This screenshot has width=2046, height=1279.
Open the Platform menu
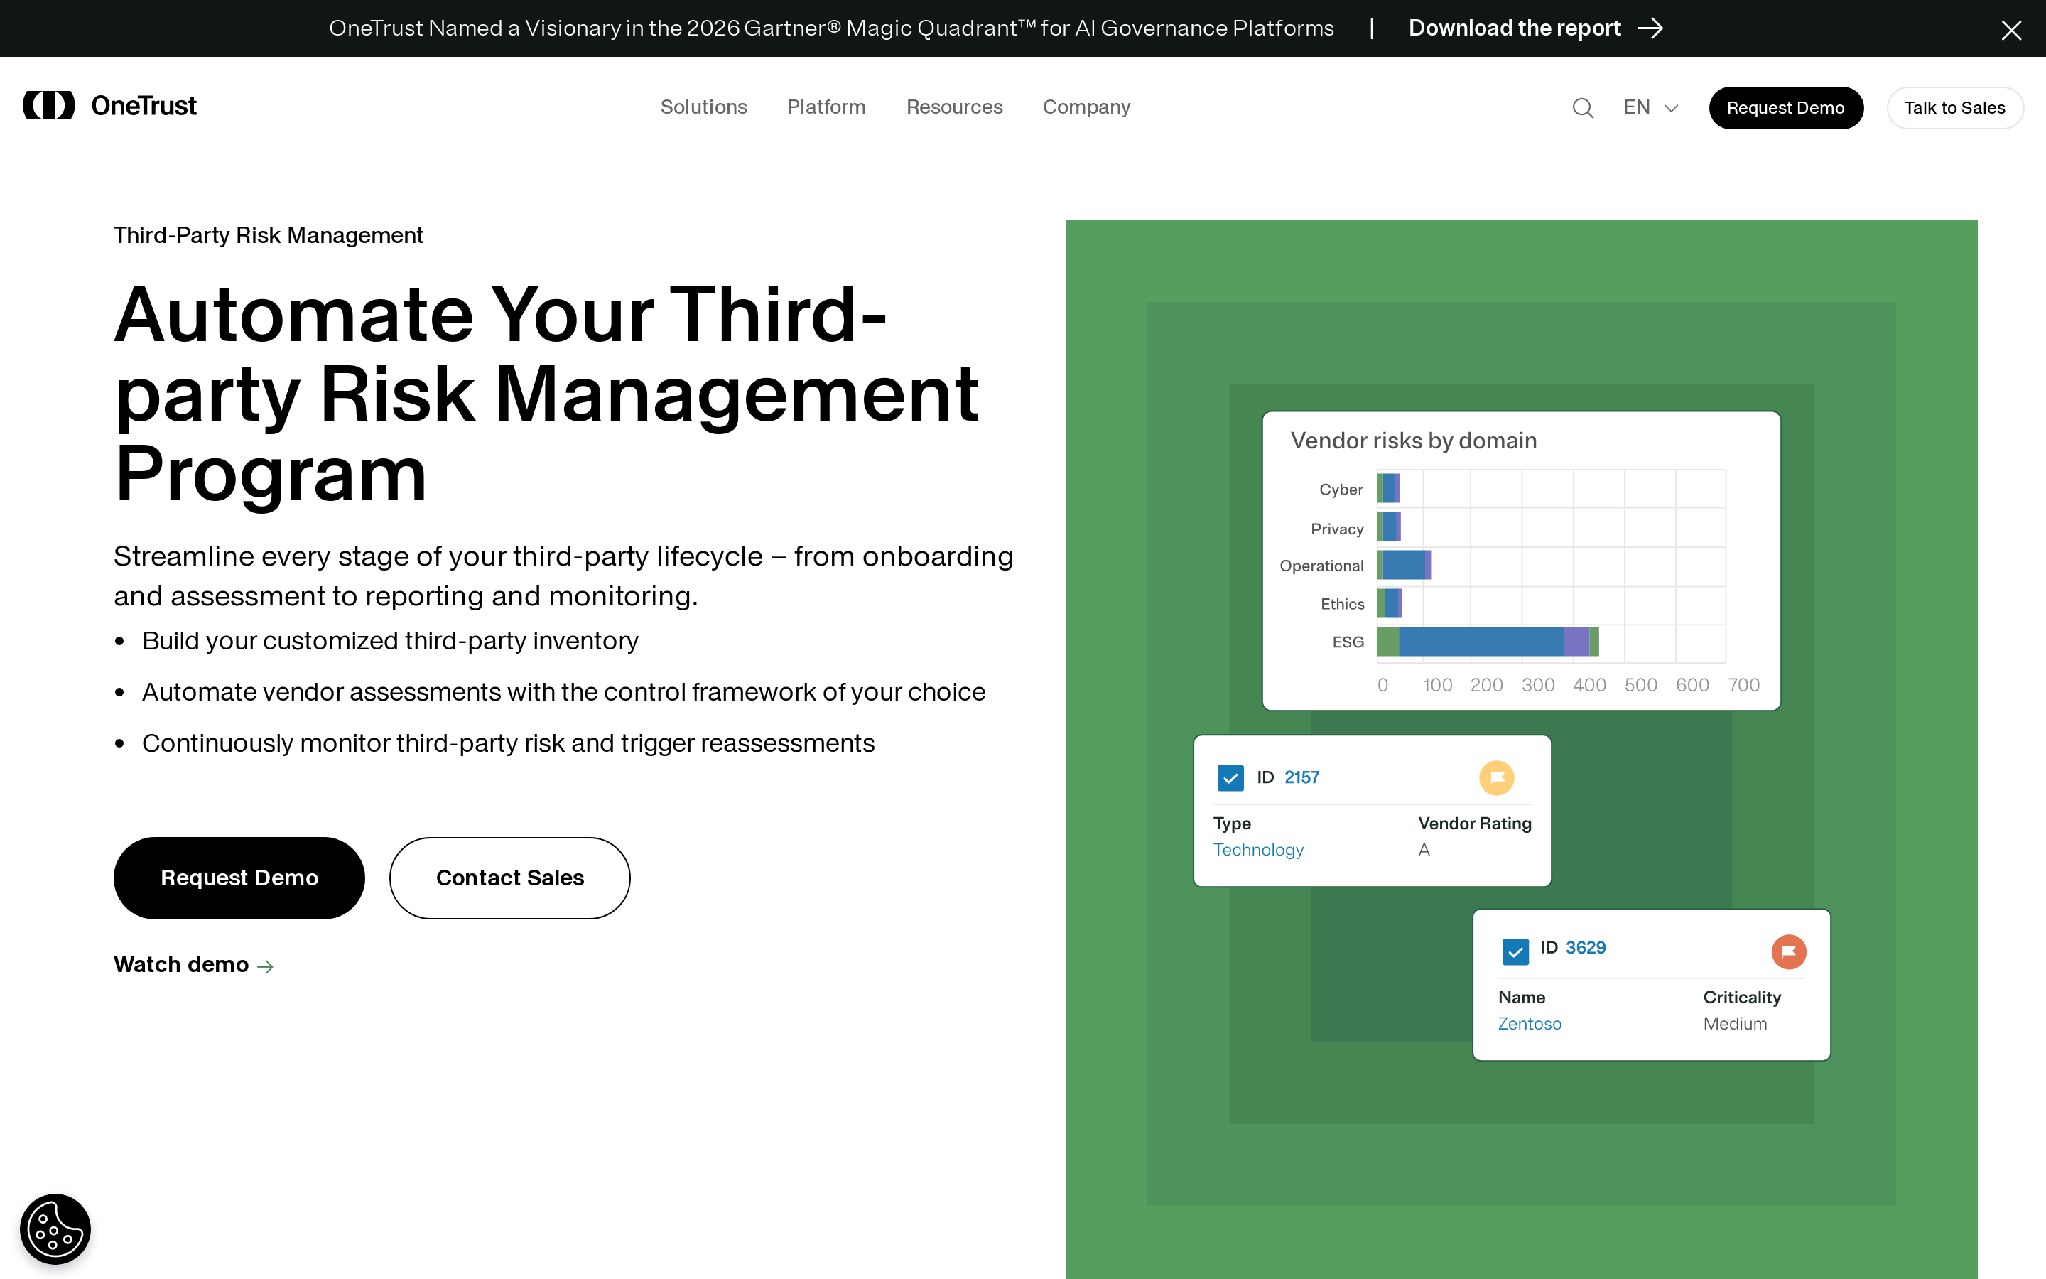[826, 107]
